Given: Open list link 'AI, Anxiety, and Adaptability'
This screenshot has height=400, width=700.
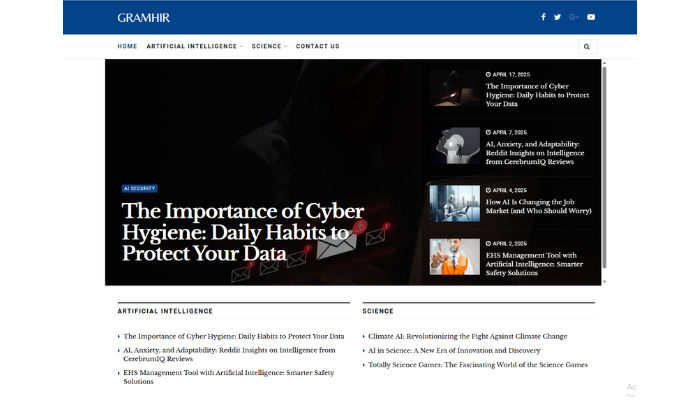Looking at the screenshot, I should [x=229, y=354].
